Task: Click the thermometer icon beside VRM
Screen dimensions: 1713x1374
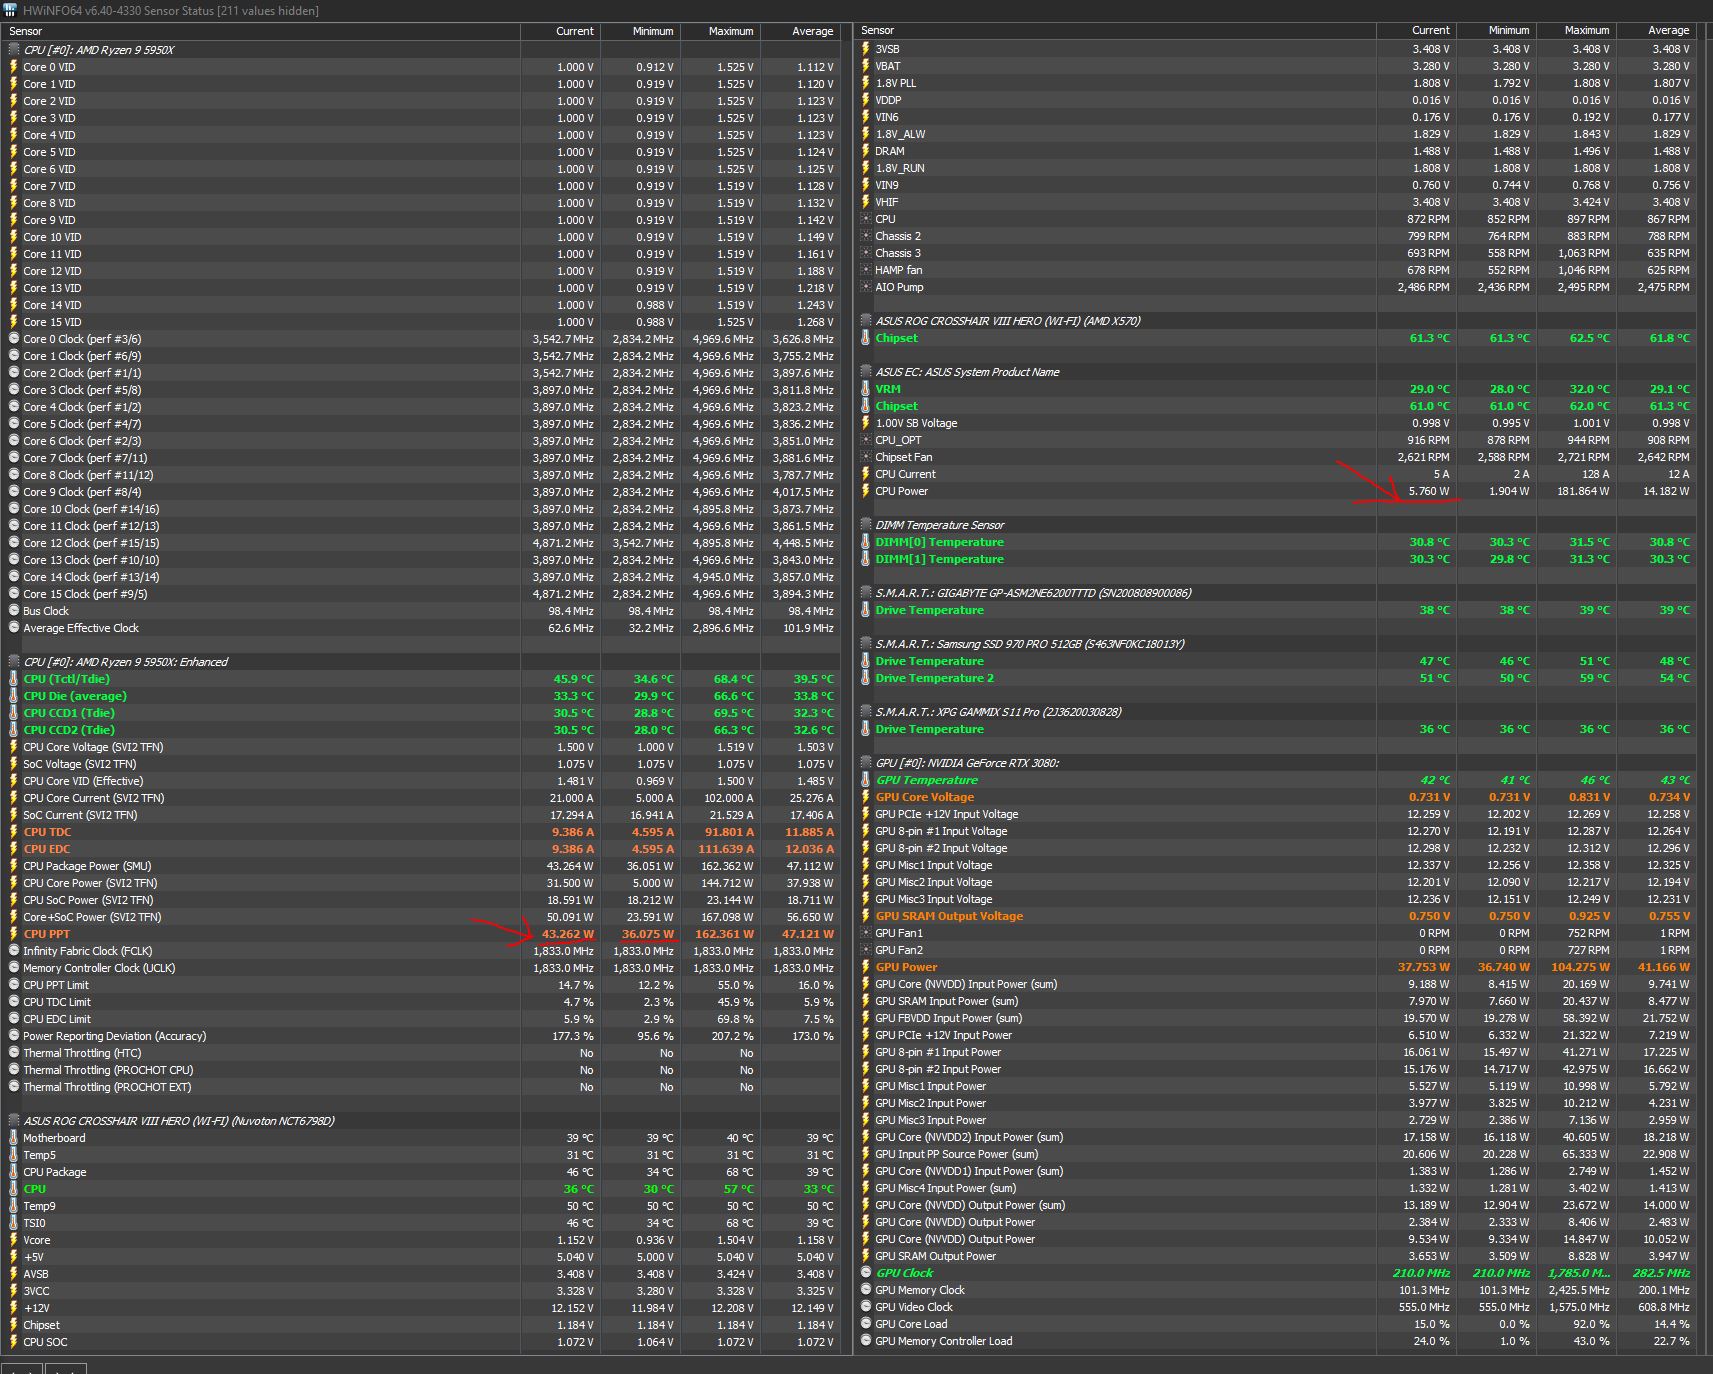Action: click(866, 389)
